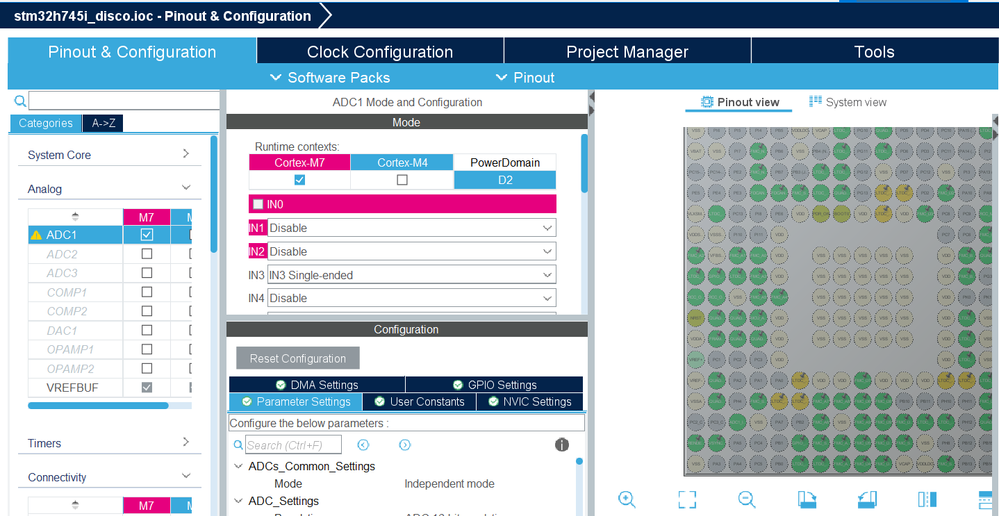Click the green check on DMA Settings tab
This screenshot has width=999, height=516.
coord(280,385)
